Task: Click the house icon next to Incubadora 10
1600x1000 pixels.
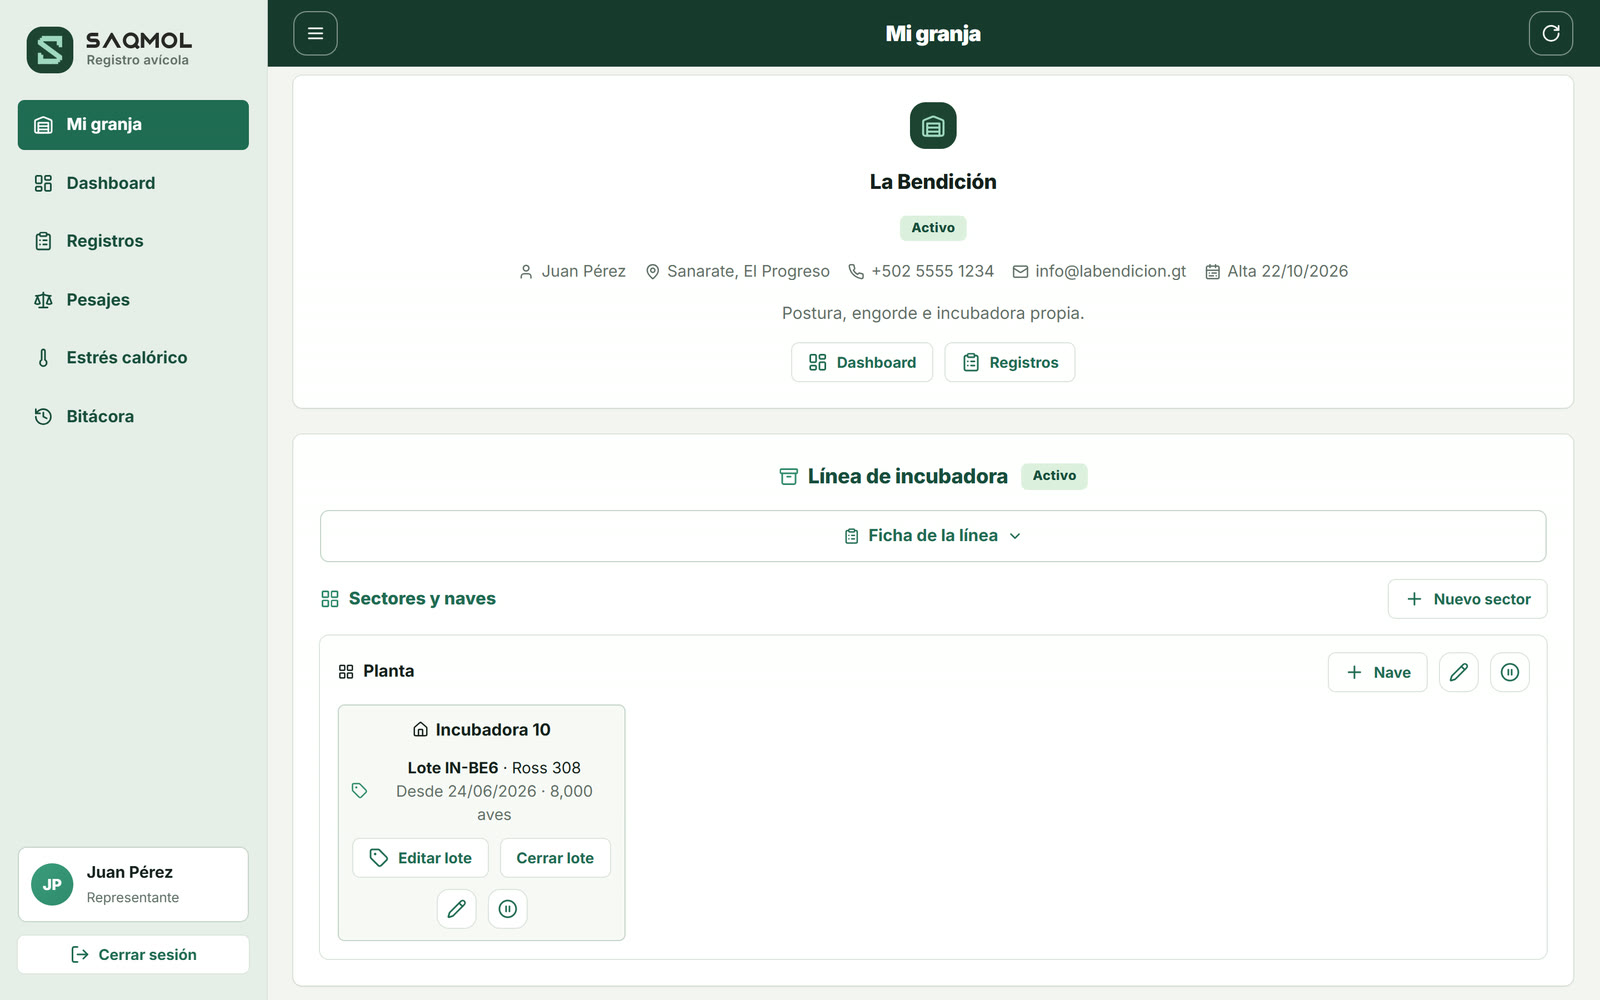Action: [421, 730]
